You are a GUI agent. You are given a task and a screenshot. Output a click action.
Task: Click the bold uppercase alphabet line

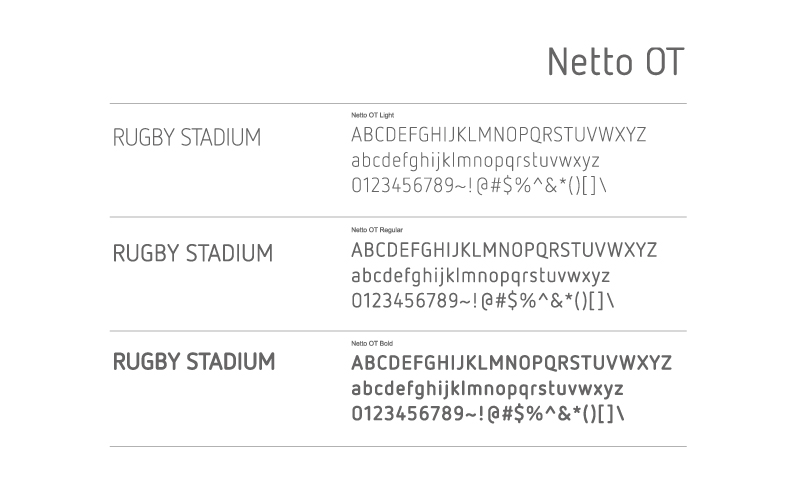pos(511,363)
